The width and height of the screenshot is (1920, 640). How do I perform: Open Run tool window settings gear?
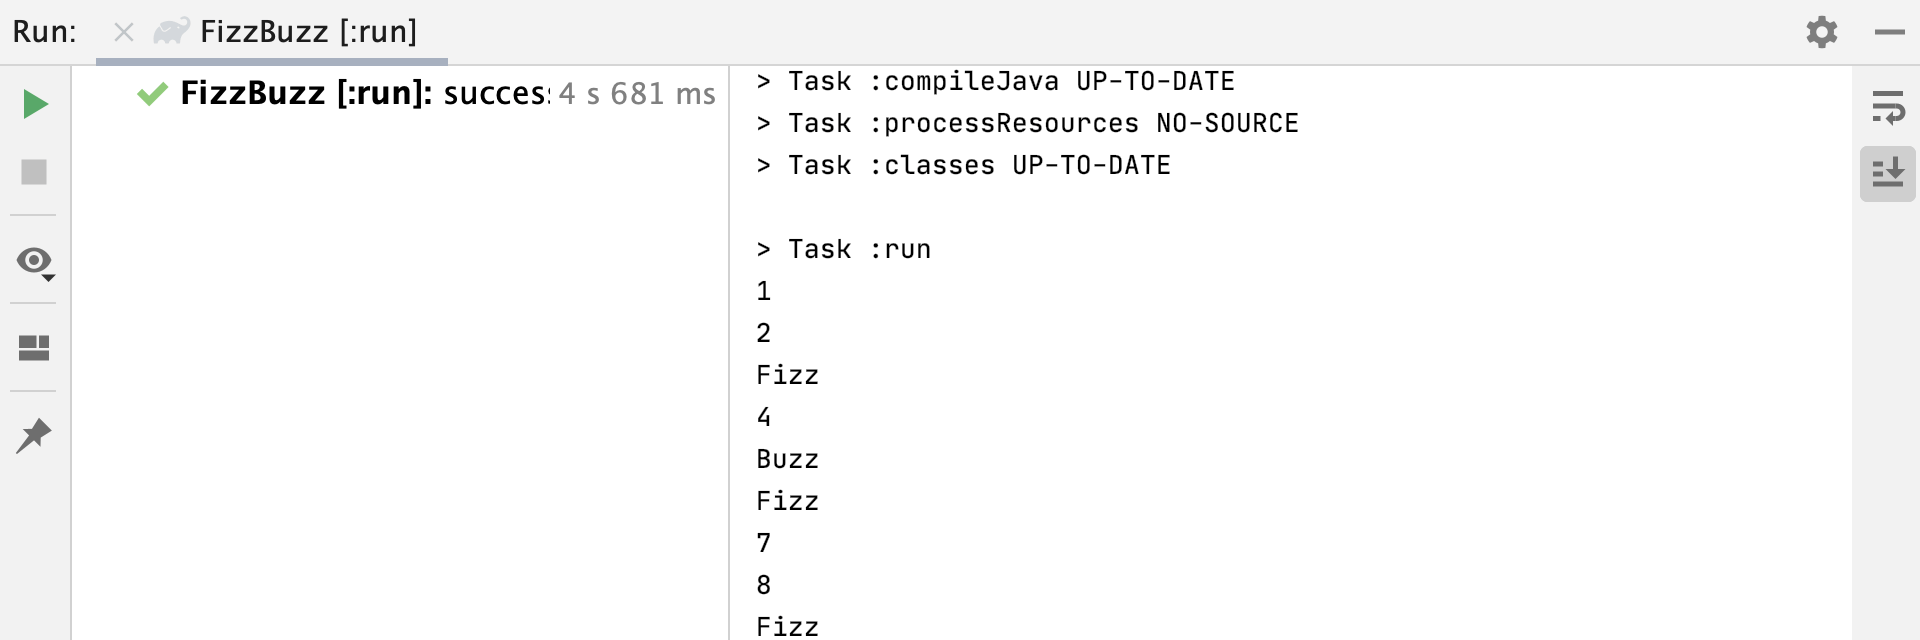coord(1821,32)
